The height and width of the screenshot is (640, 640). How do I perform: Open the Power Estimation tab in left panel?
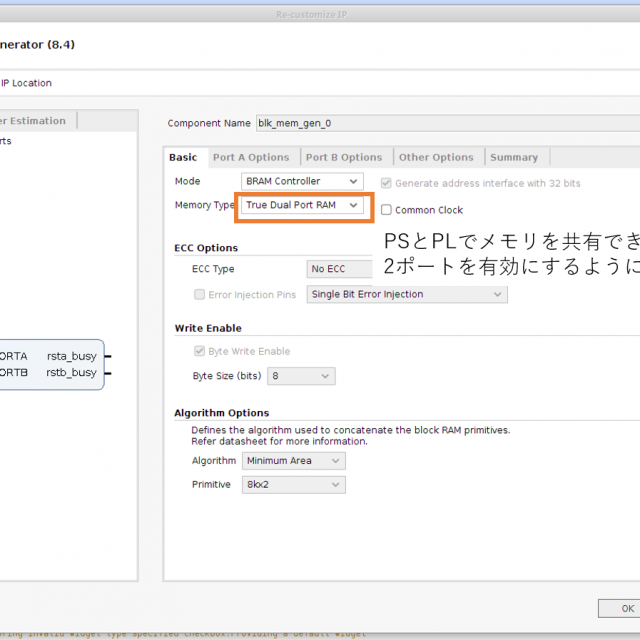[35, 121]
